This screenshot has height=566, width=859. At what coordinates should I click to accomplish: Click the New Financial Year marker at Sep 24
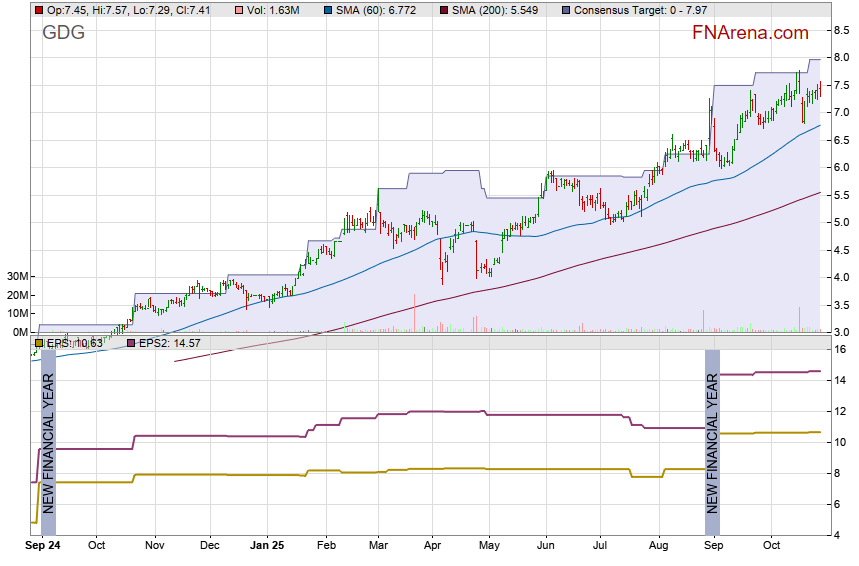click(x=47, y=440)
